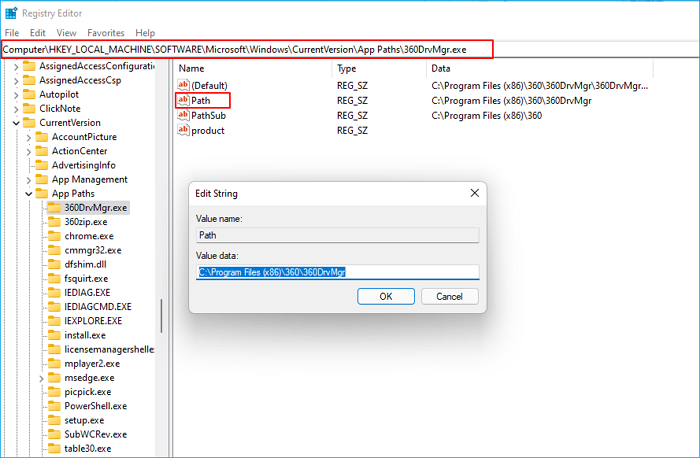Image resolution: width=700 pixels, height=458 pixels.
Task: Select the mplayer2.exe key
Action: tap(92, 364)
